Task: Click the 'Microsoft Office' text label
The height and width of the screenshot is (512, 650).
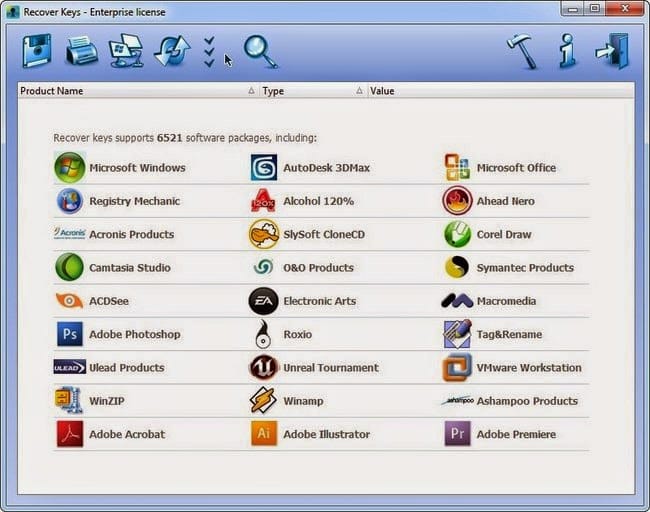Action: pos(517,168)
